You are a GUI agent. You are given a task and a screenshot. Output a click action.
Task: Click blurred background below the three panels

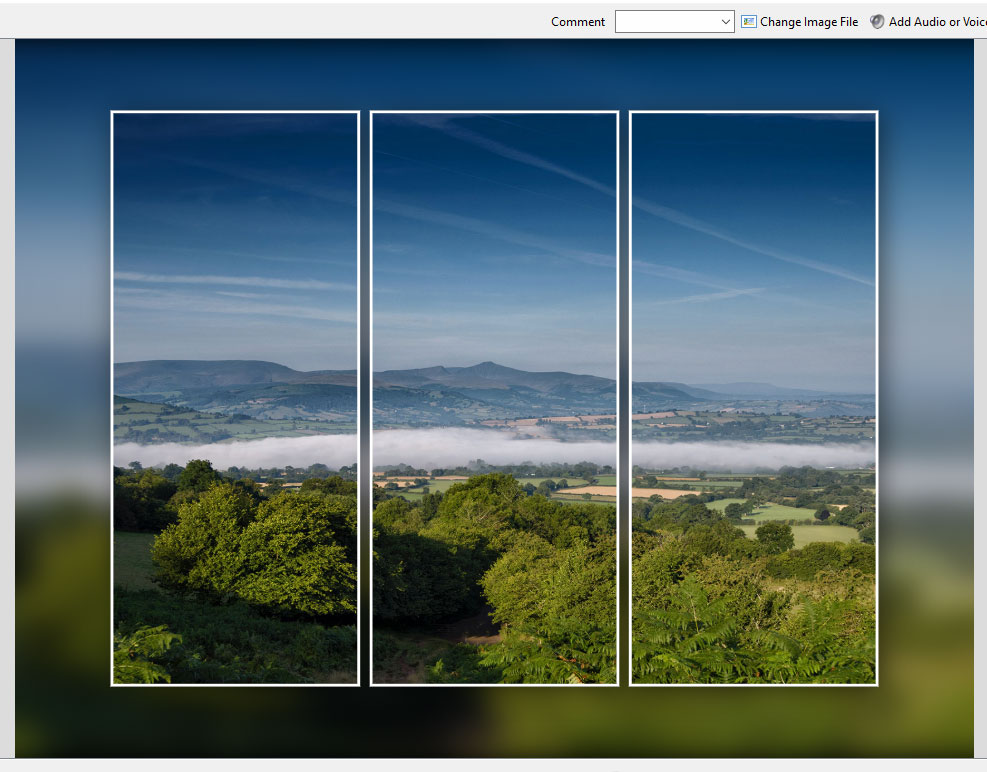pos(494,722)
